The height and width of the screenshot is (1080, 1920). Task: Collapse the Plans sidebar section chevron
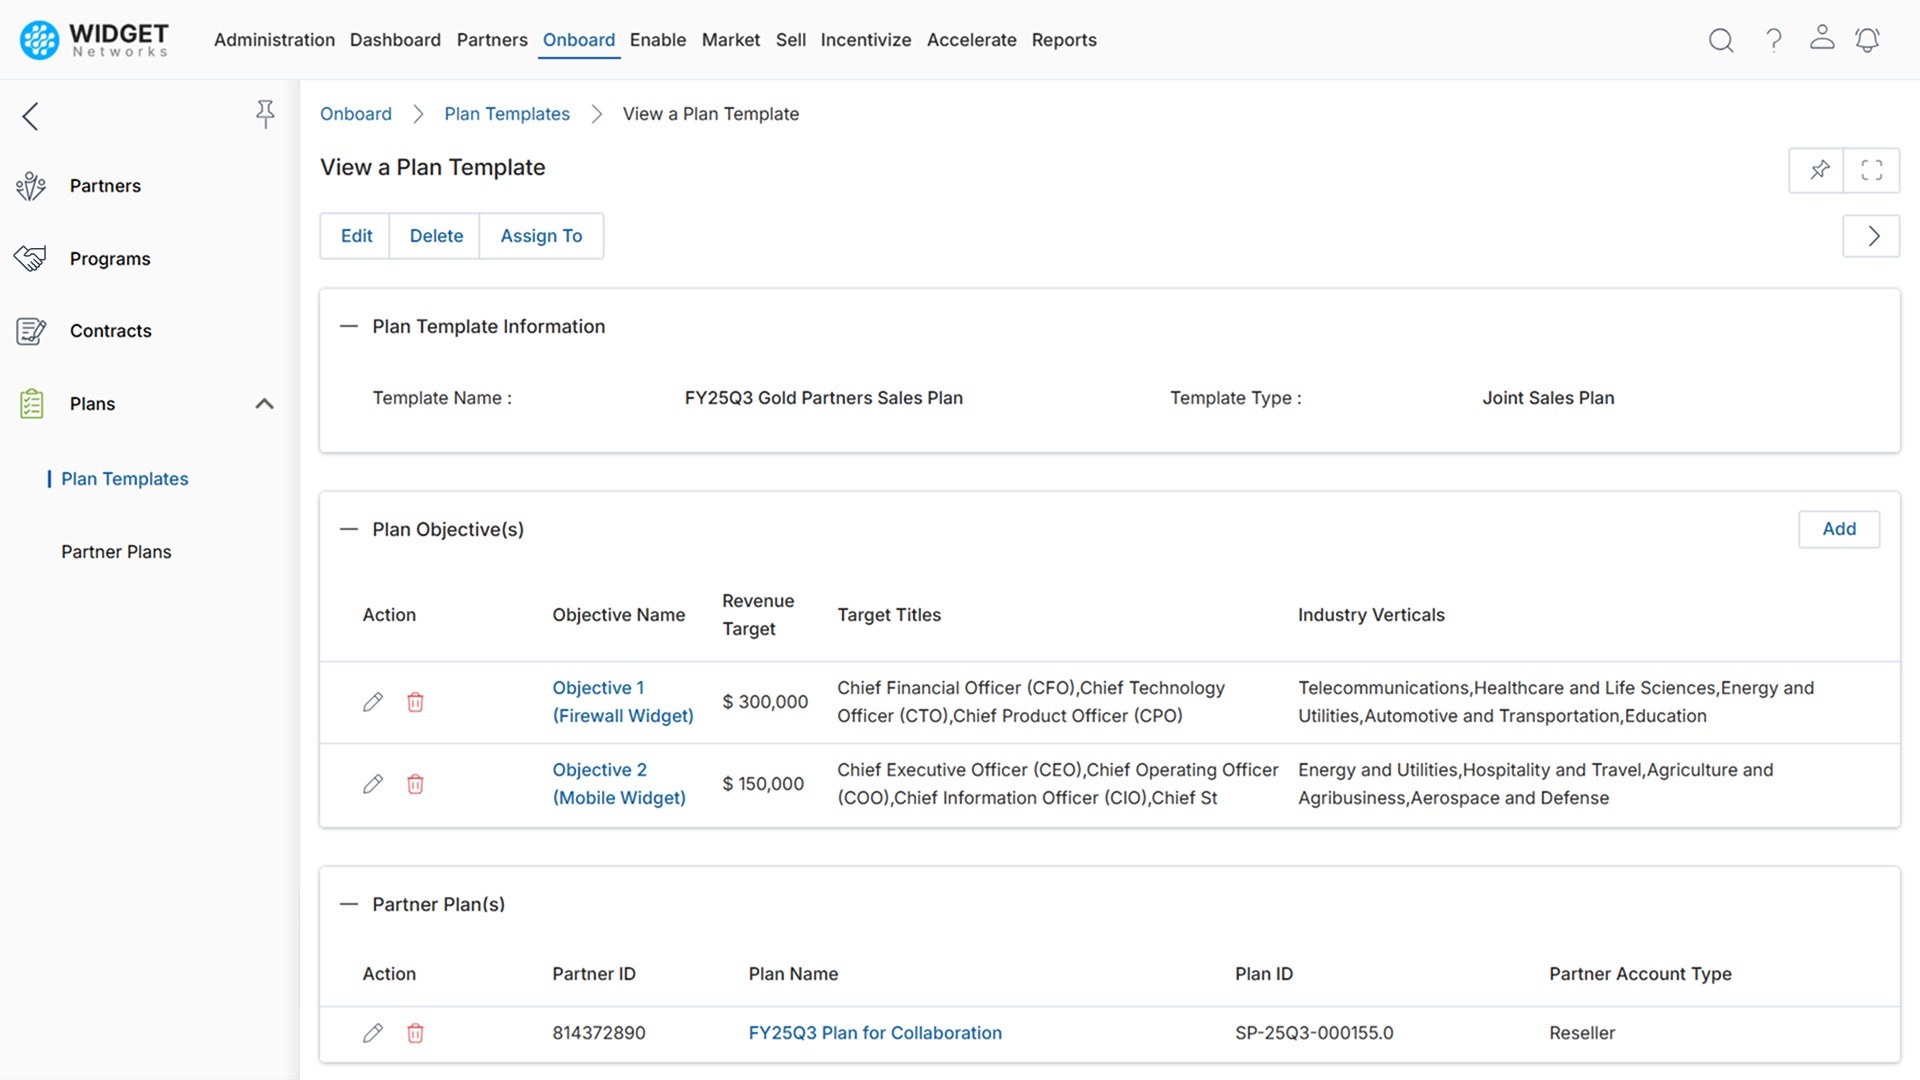point(264,404)
